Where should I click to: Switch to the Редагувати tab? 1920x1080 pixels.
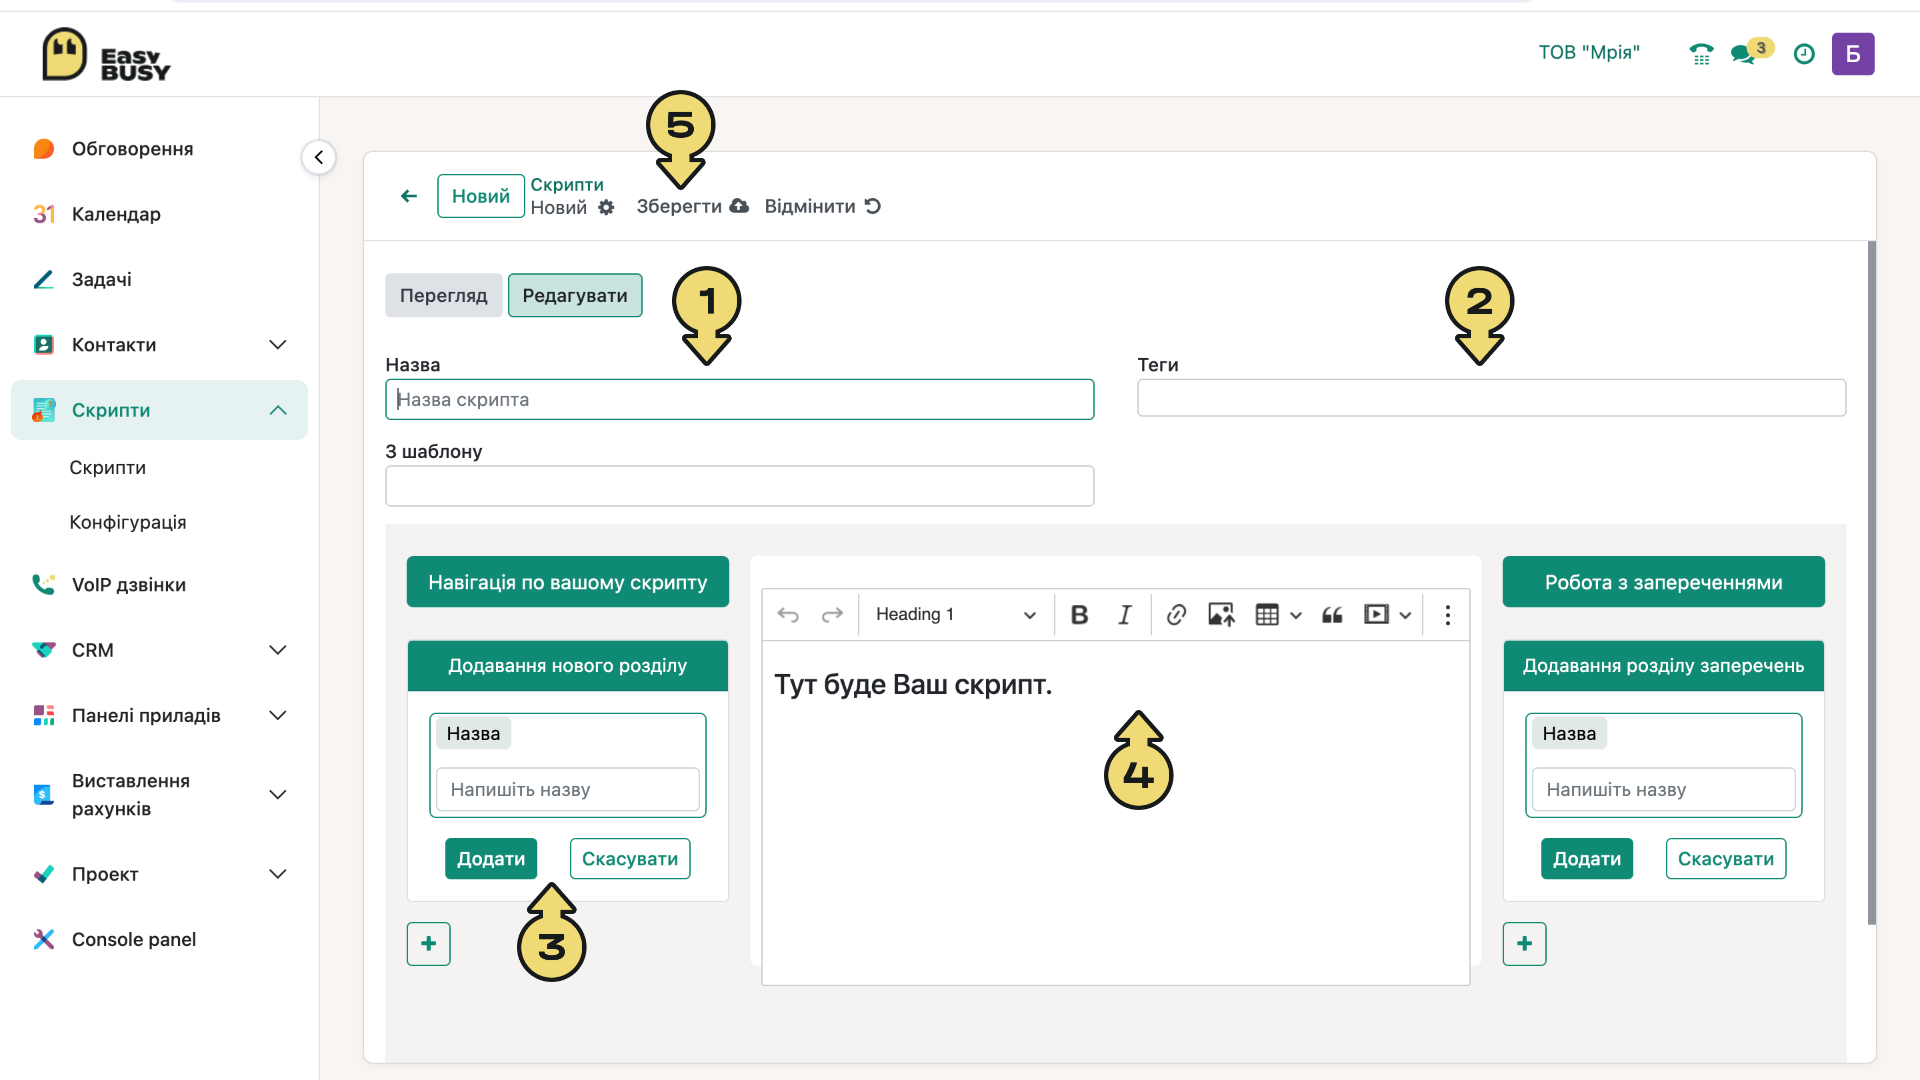pos(575,296)
